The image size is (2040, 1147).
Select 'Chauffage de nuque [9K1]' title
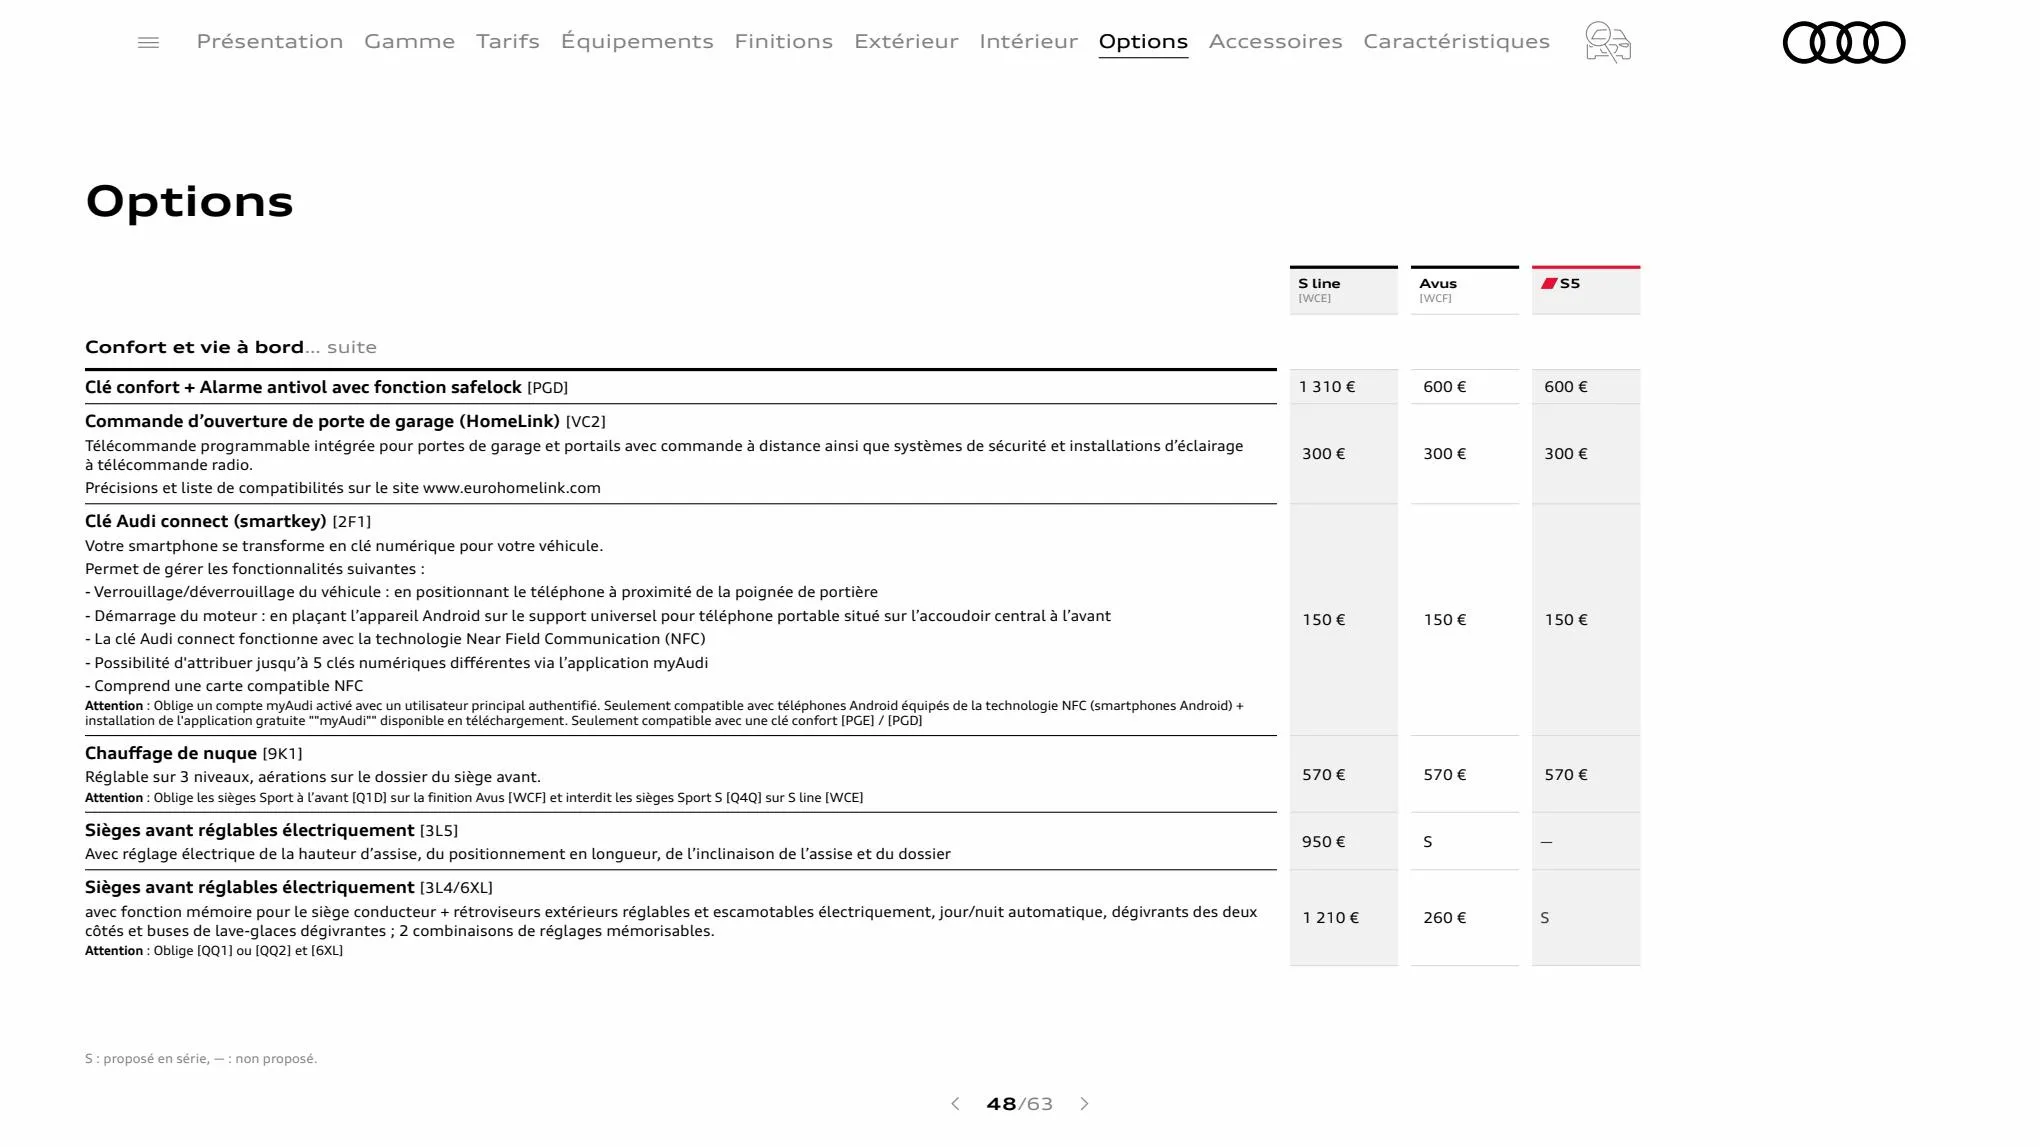[x=193, y=753]
